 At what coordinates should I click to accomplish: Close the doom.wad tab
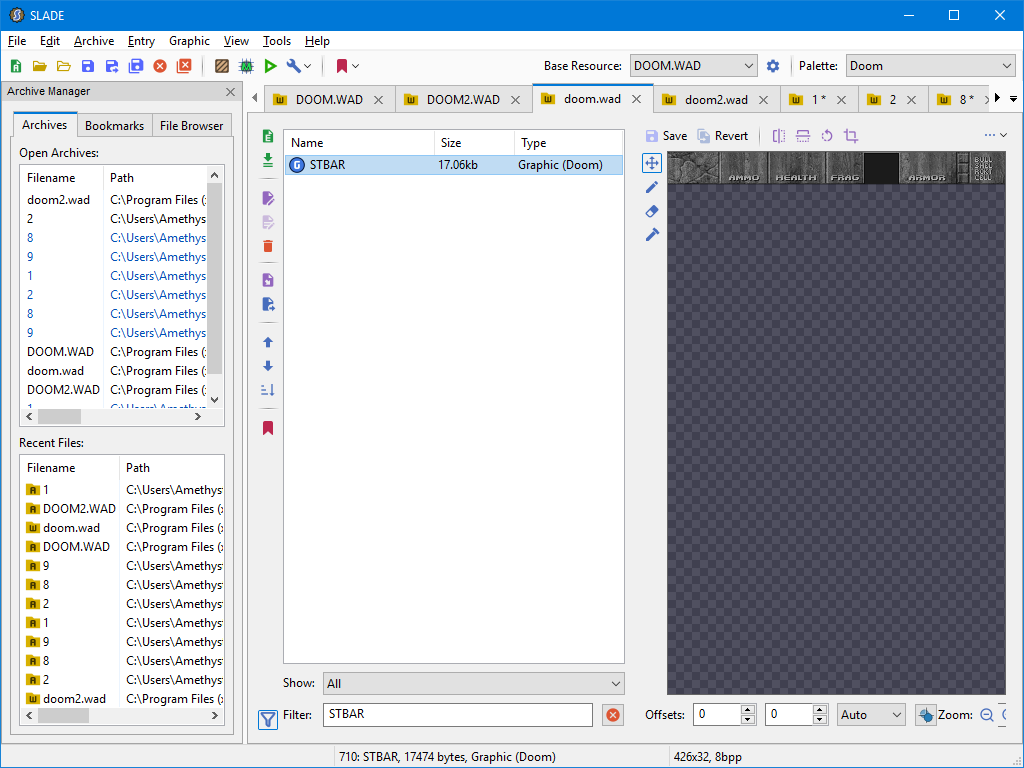click(x=637, y=99)
